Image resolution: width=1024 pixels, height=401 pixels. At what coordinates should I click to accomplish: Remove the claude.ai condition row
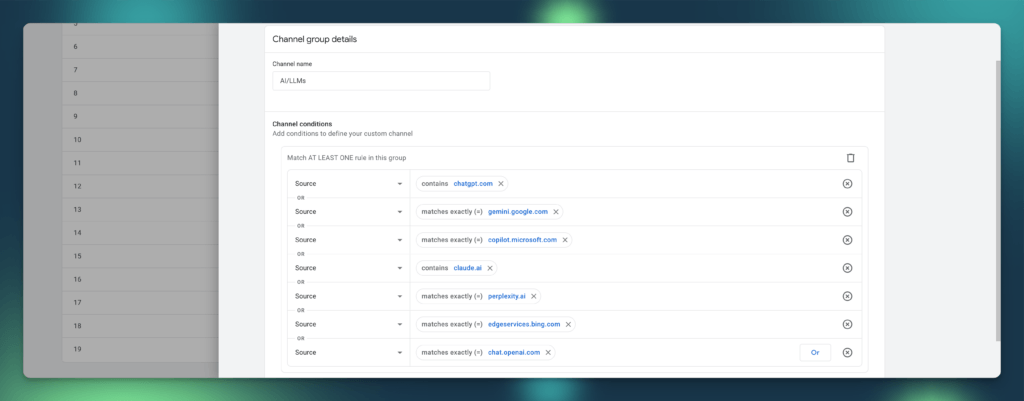point(847,268)
